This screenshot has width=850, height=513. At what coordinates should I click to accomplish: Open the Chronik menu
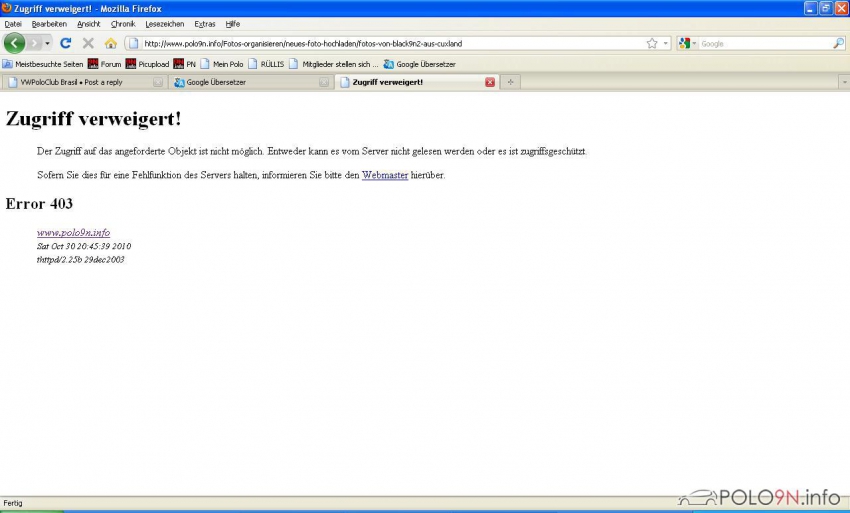point(123,23)
